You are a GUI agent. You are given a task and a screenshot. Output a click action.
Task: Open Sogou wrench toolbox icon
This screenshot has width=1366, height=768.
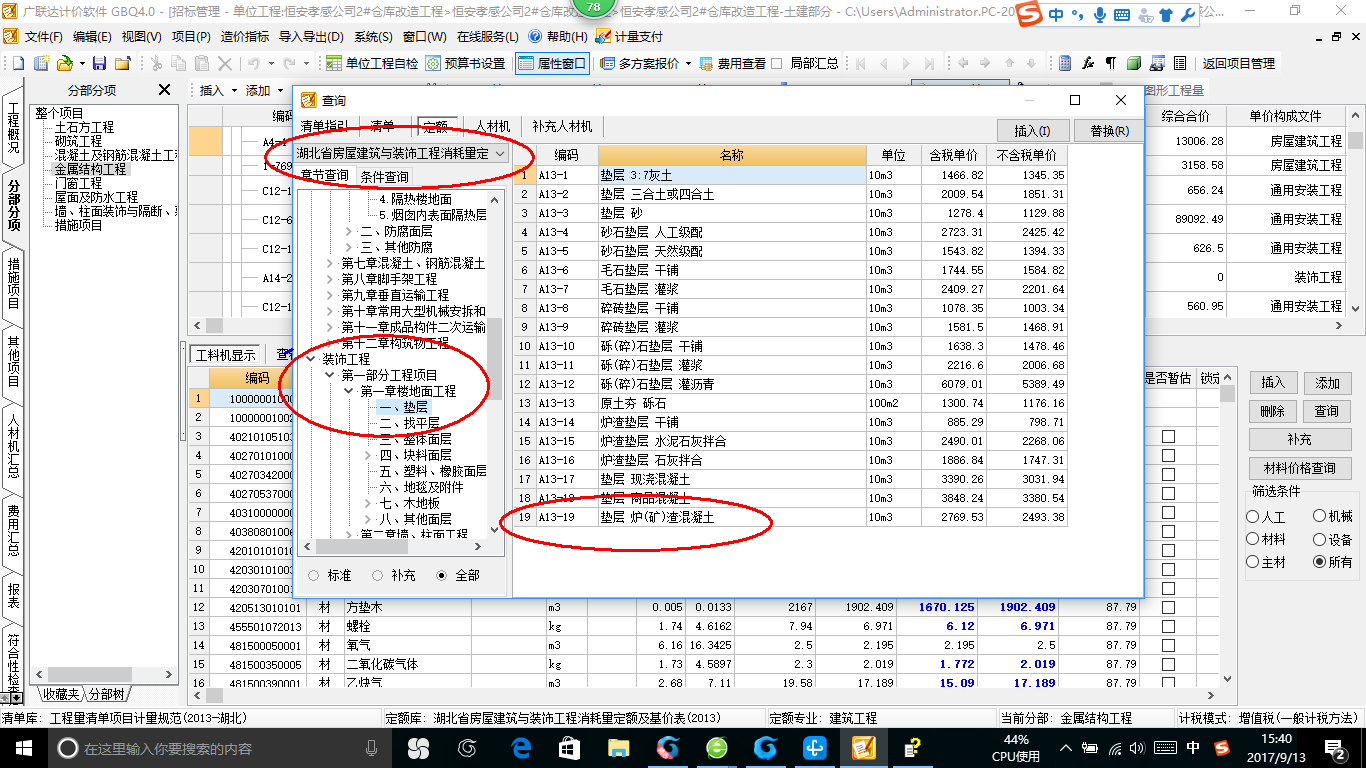[1187, 15]
